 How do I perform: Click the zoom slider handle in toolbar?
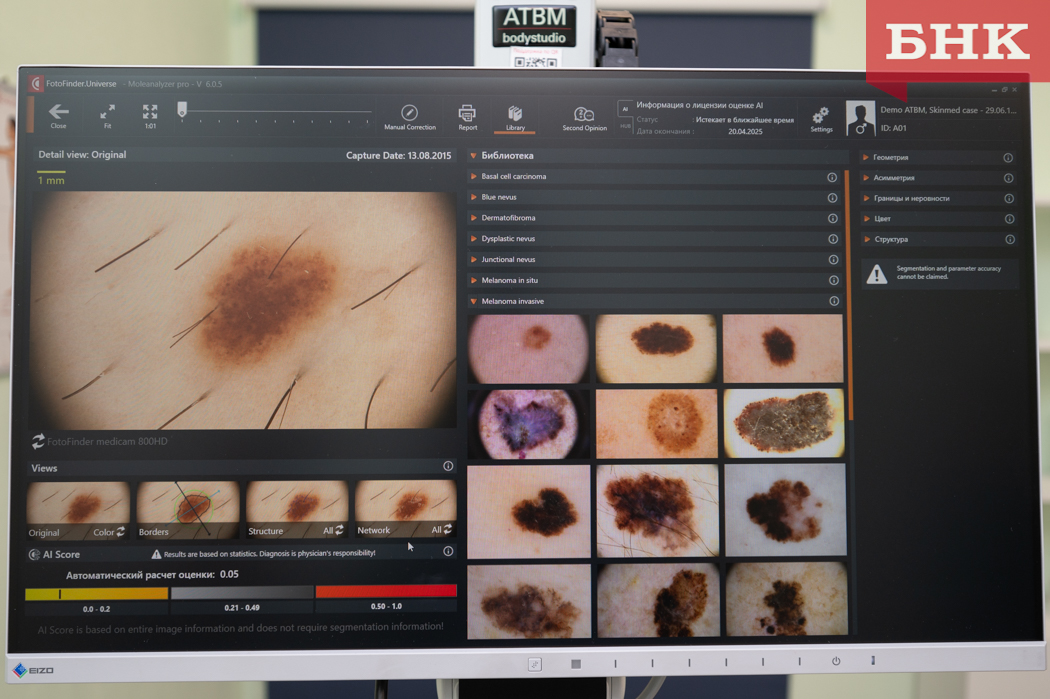coord(182,109)
